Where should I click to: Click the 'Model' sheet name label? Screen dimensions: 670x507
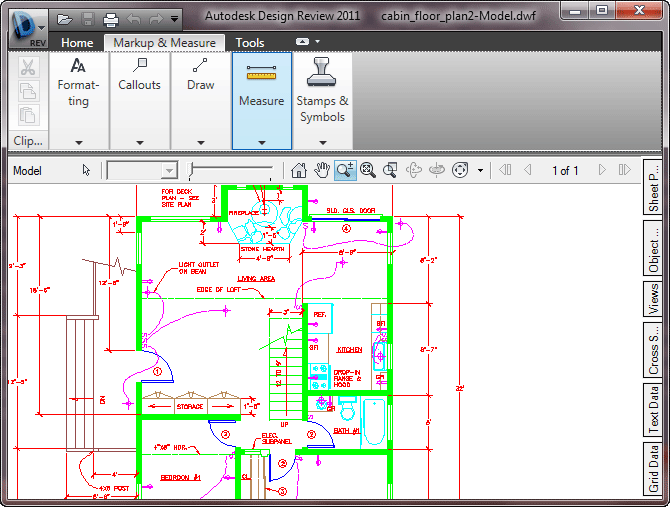tap(27, 171)
